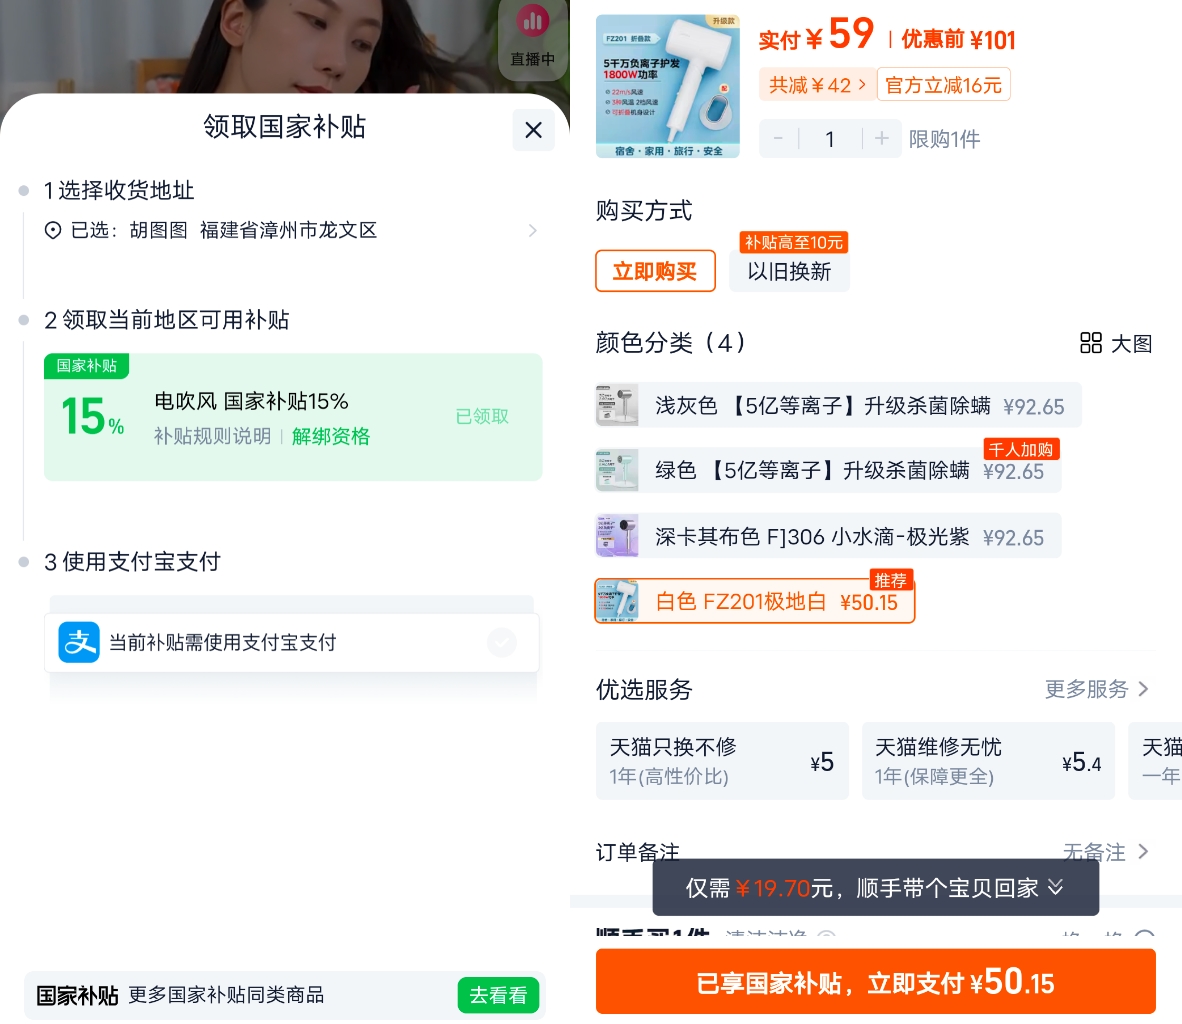The width and height of the screenshot is (1182, 1024).
Task: Click the 补贴高至10元 badge
Action: point(794,242)
